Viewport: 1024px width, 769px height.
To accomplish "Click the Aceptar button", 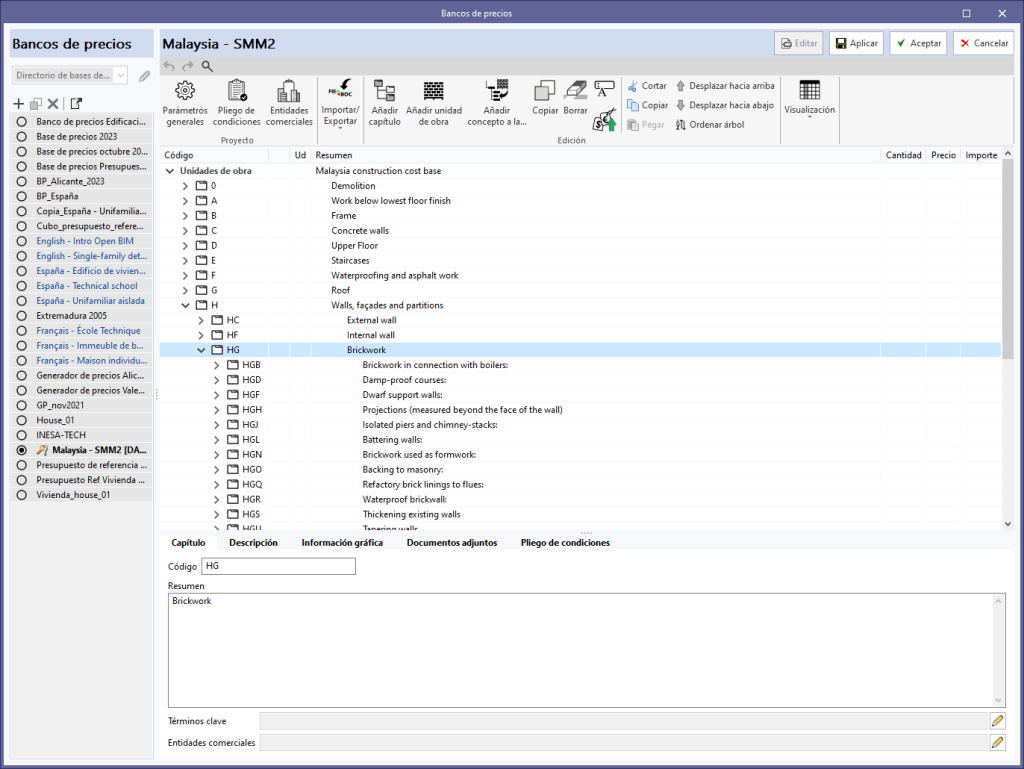I will [x=917, y=43].
